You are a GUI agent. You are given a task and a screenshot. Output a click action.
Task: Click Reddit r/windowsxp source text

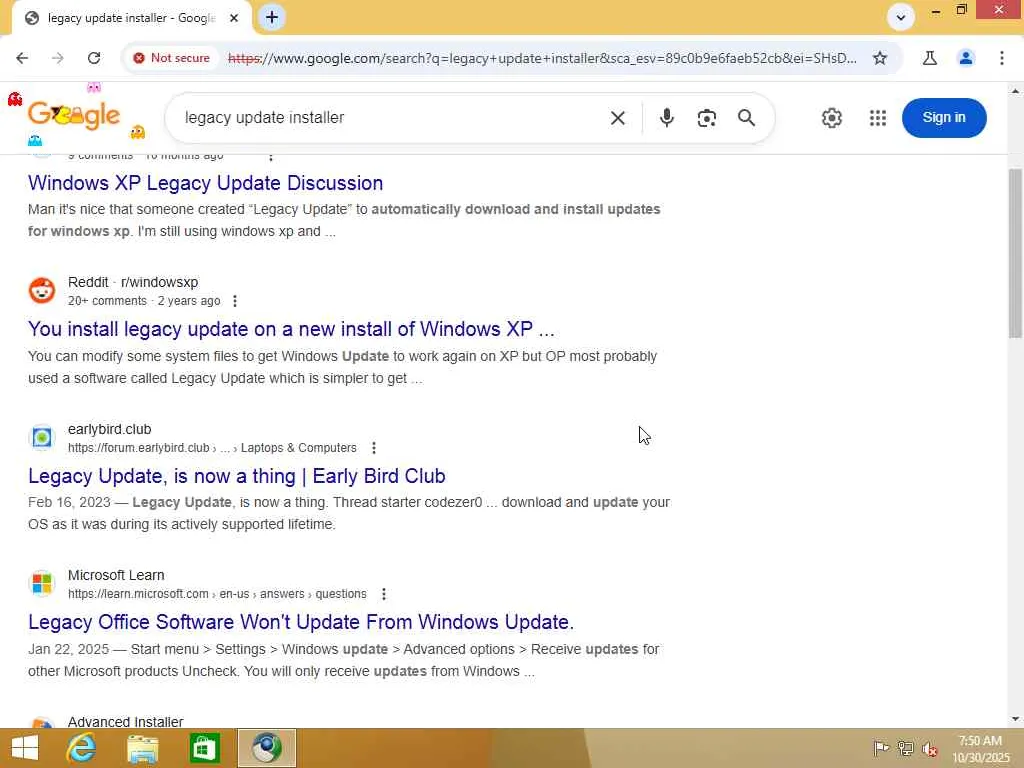tap(133, 282)
